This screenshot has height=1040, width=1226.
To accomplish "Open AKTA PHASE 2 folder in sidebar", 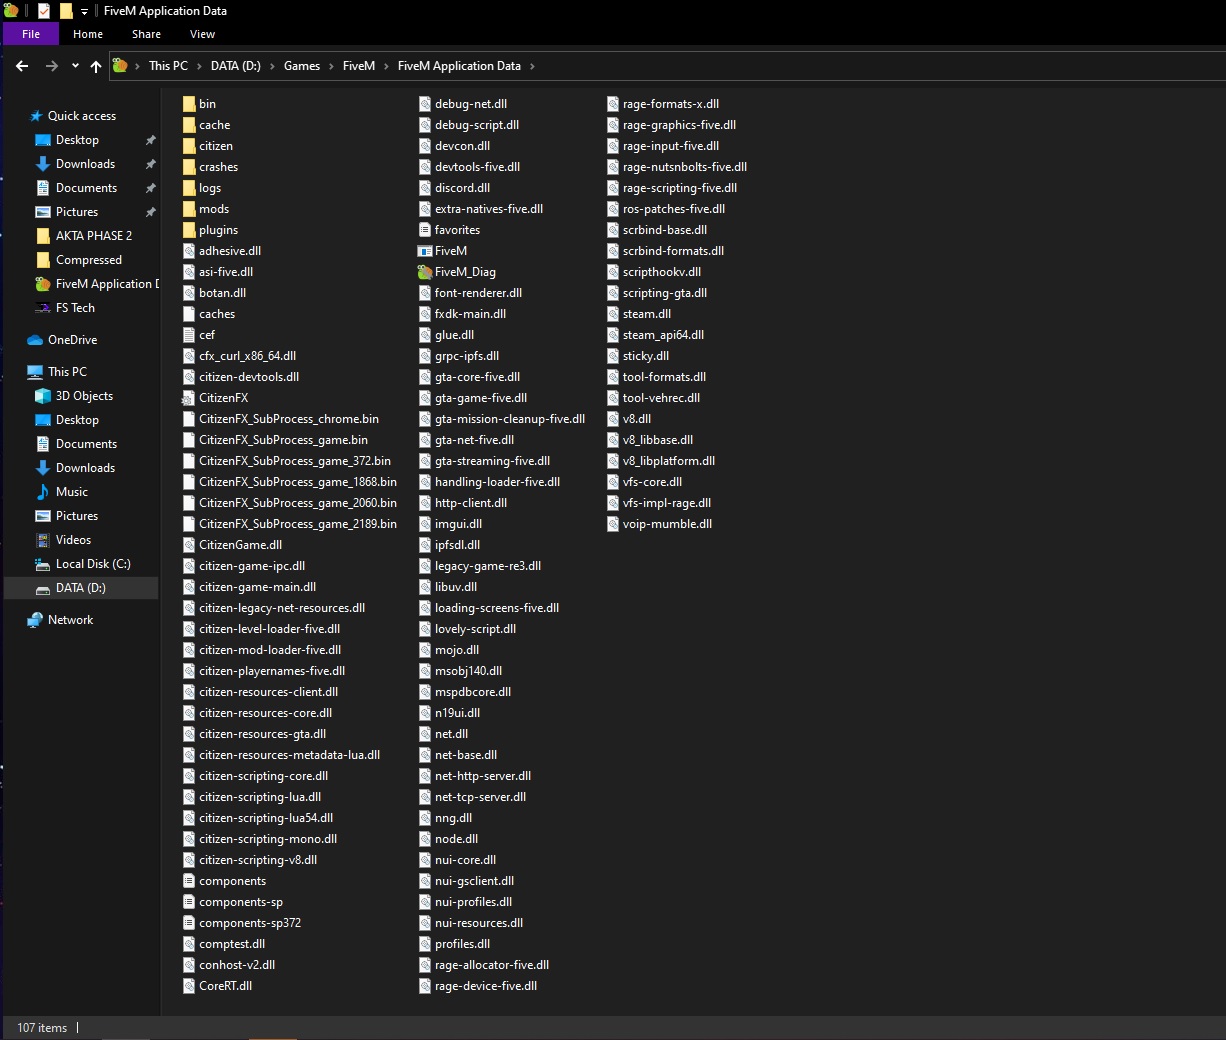I will [93, 236].
